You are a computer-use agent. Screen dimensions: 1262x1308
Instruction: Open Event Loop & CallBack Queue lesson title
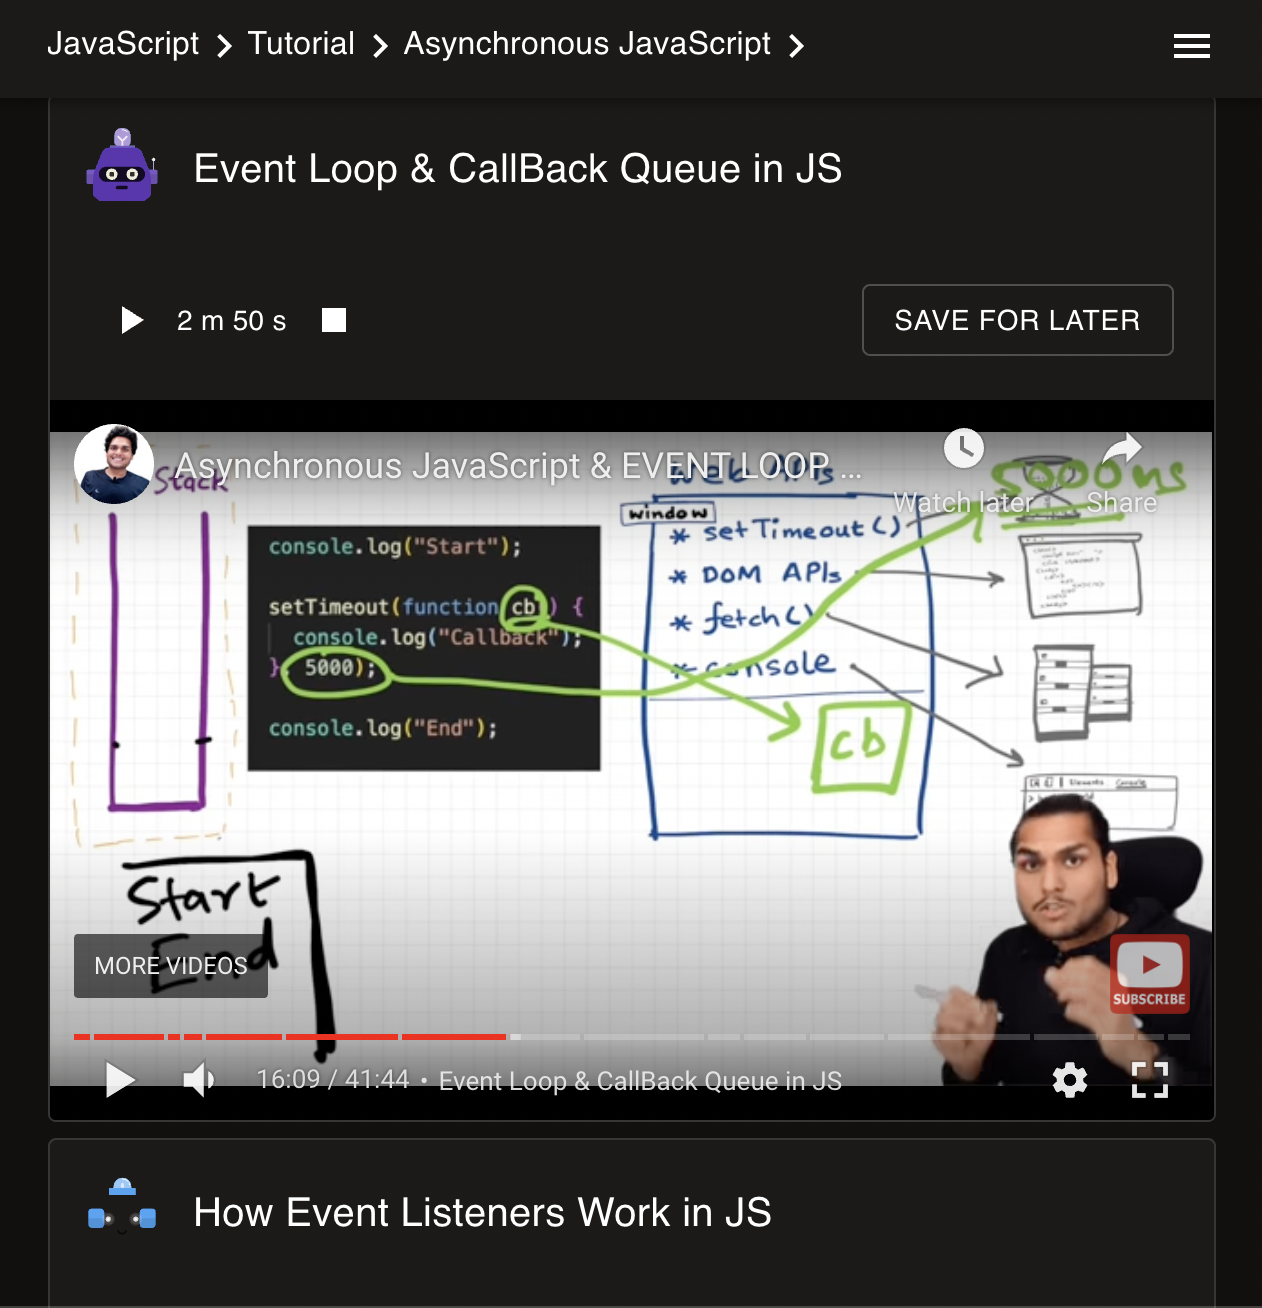click(x=518, y=168)
